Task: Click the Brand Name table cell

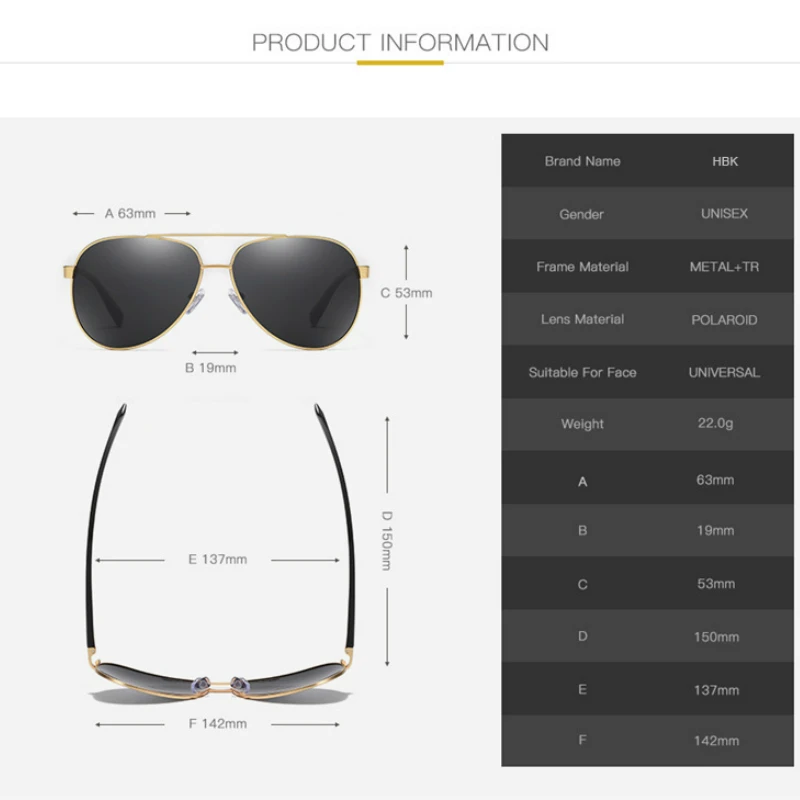Action: pos(582,161)
